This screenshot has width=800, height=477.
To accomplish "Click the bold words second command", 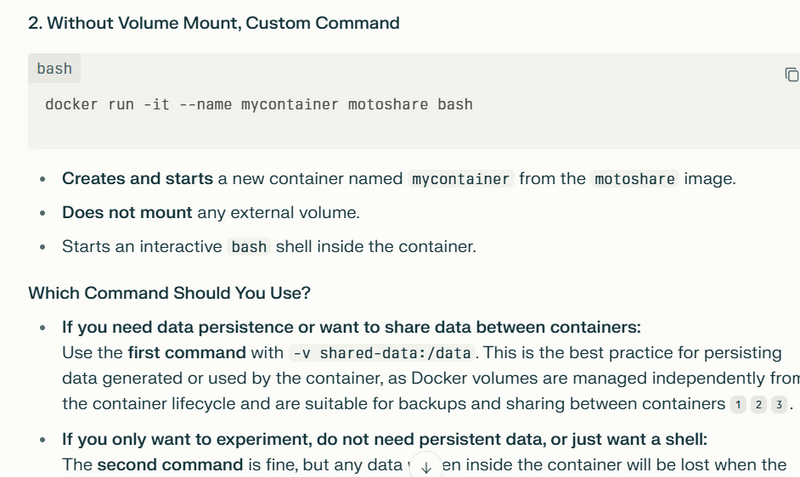I will point(170,465).
